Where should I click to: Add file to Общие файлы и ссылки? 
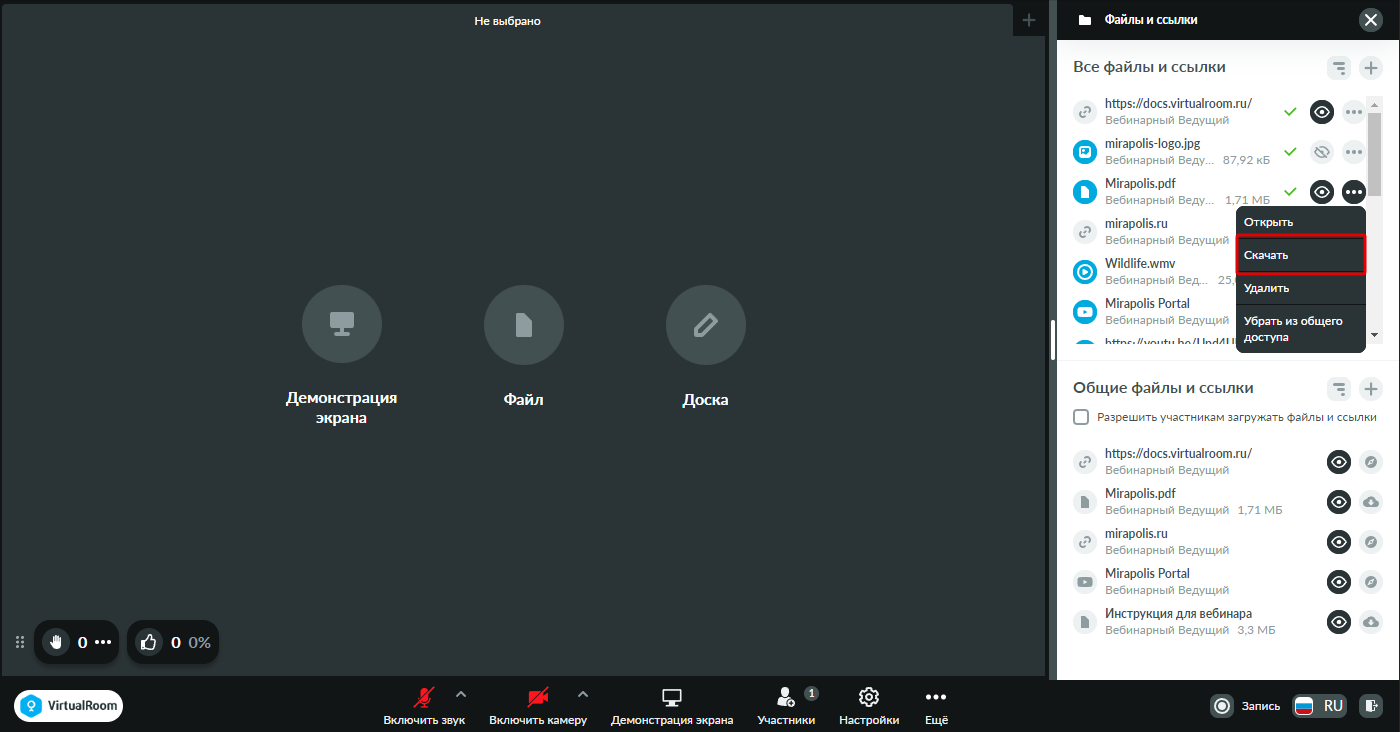pos(1372,389)
